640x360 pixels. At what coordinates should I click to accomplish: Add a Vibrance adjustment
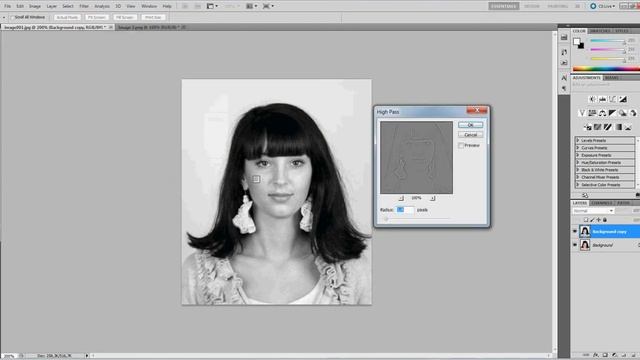click(x=582, y=113)
